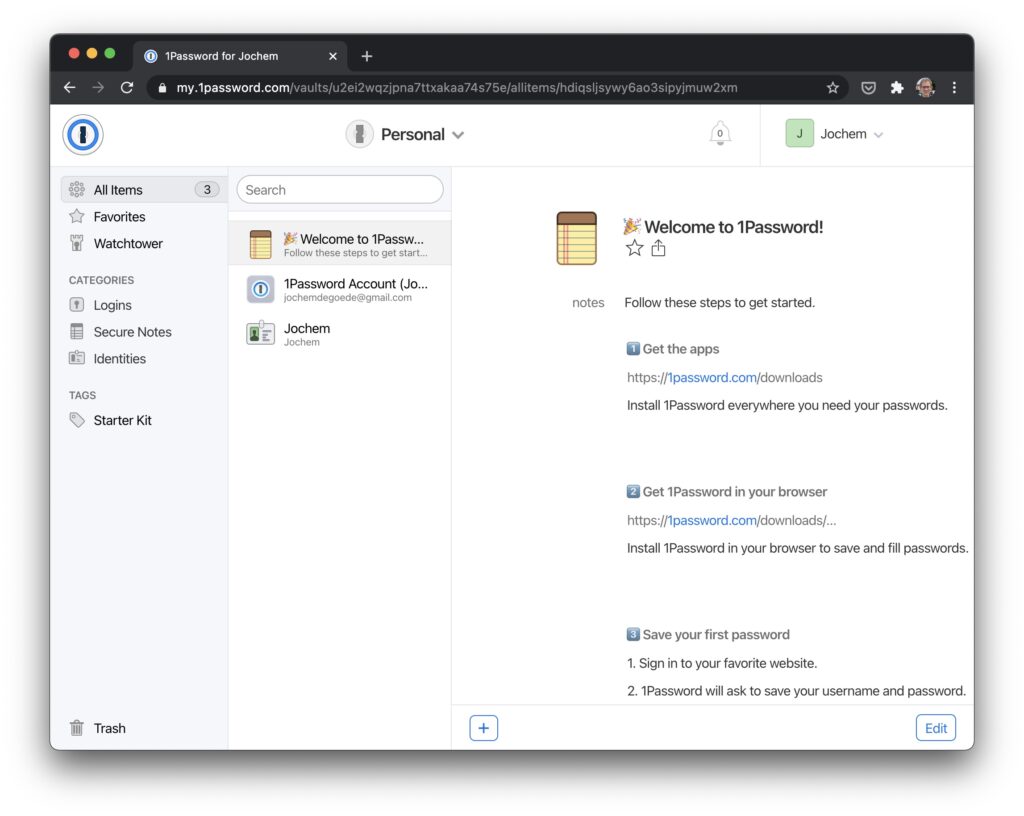
Task: Open the 1password.com/downloads link
Action: (x=724, y=377)
